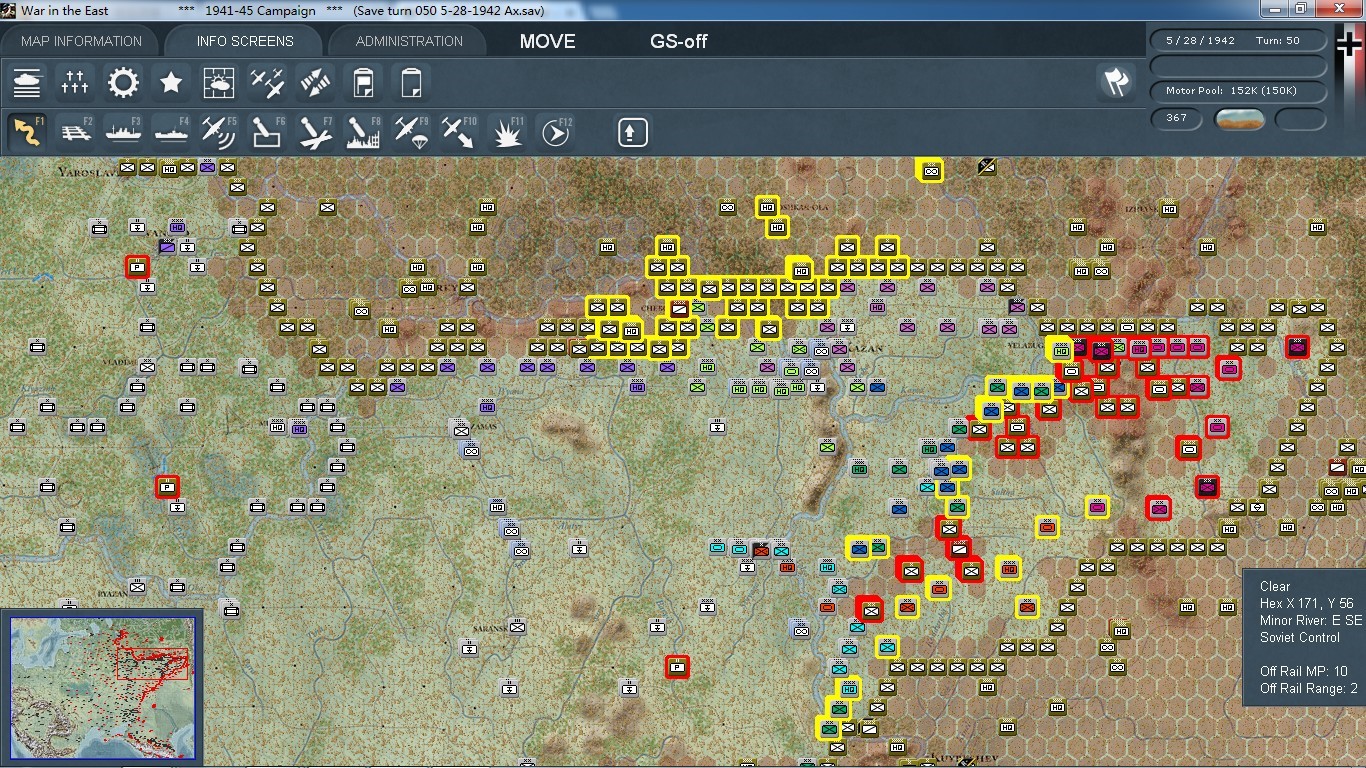Click the Motor Pool 152K readout

1239,91
